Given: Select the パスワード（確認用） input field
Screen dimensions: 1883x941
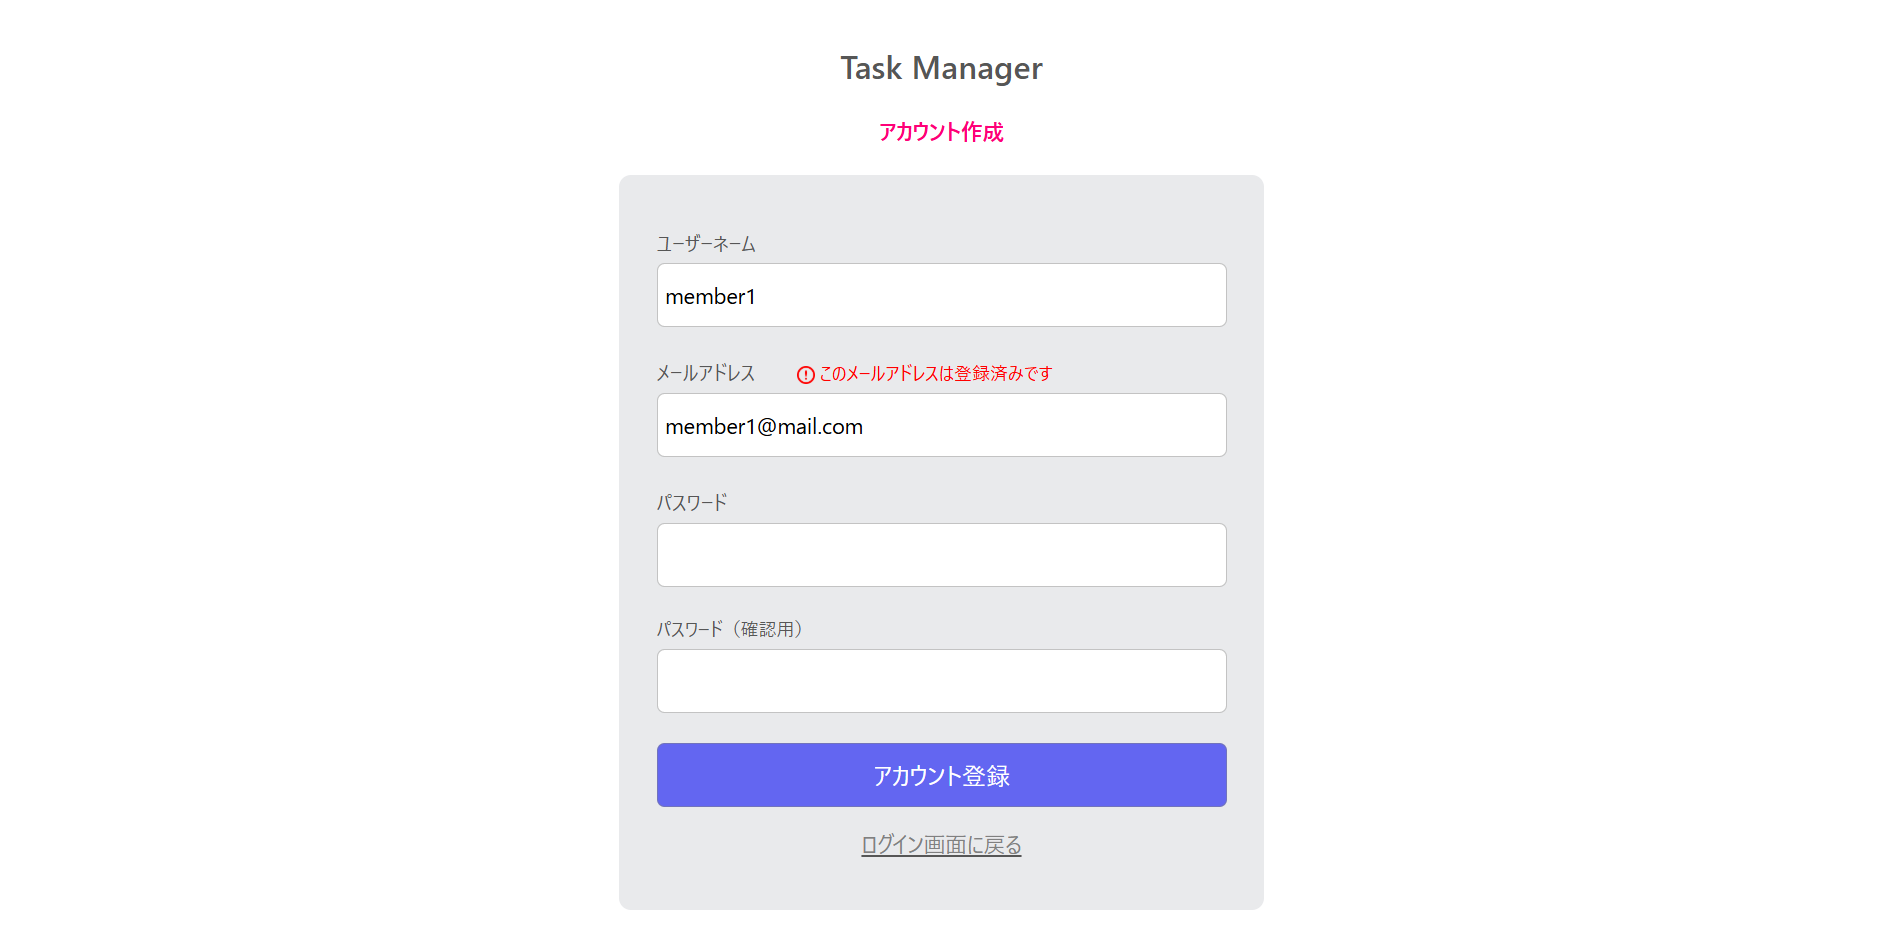Looking at the screenshot, I should [941, 681].
